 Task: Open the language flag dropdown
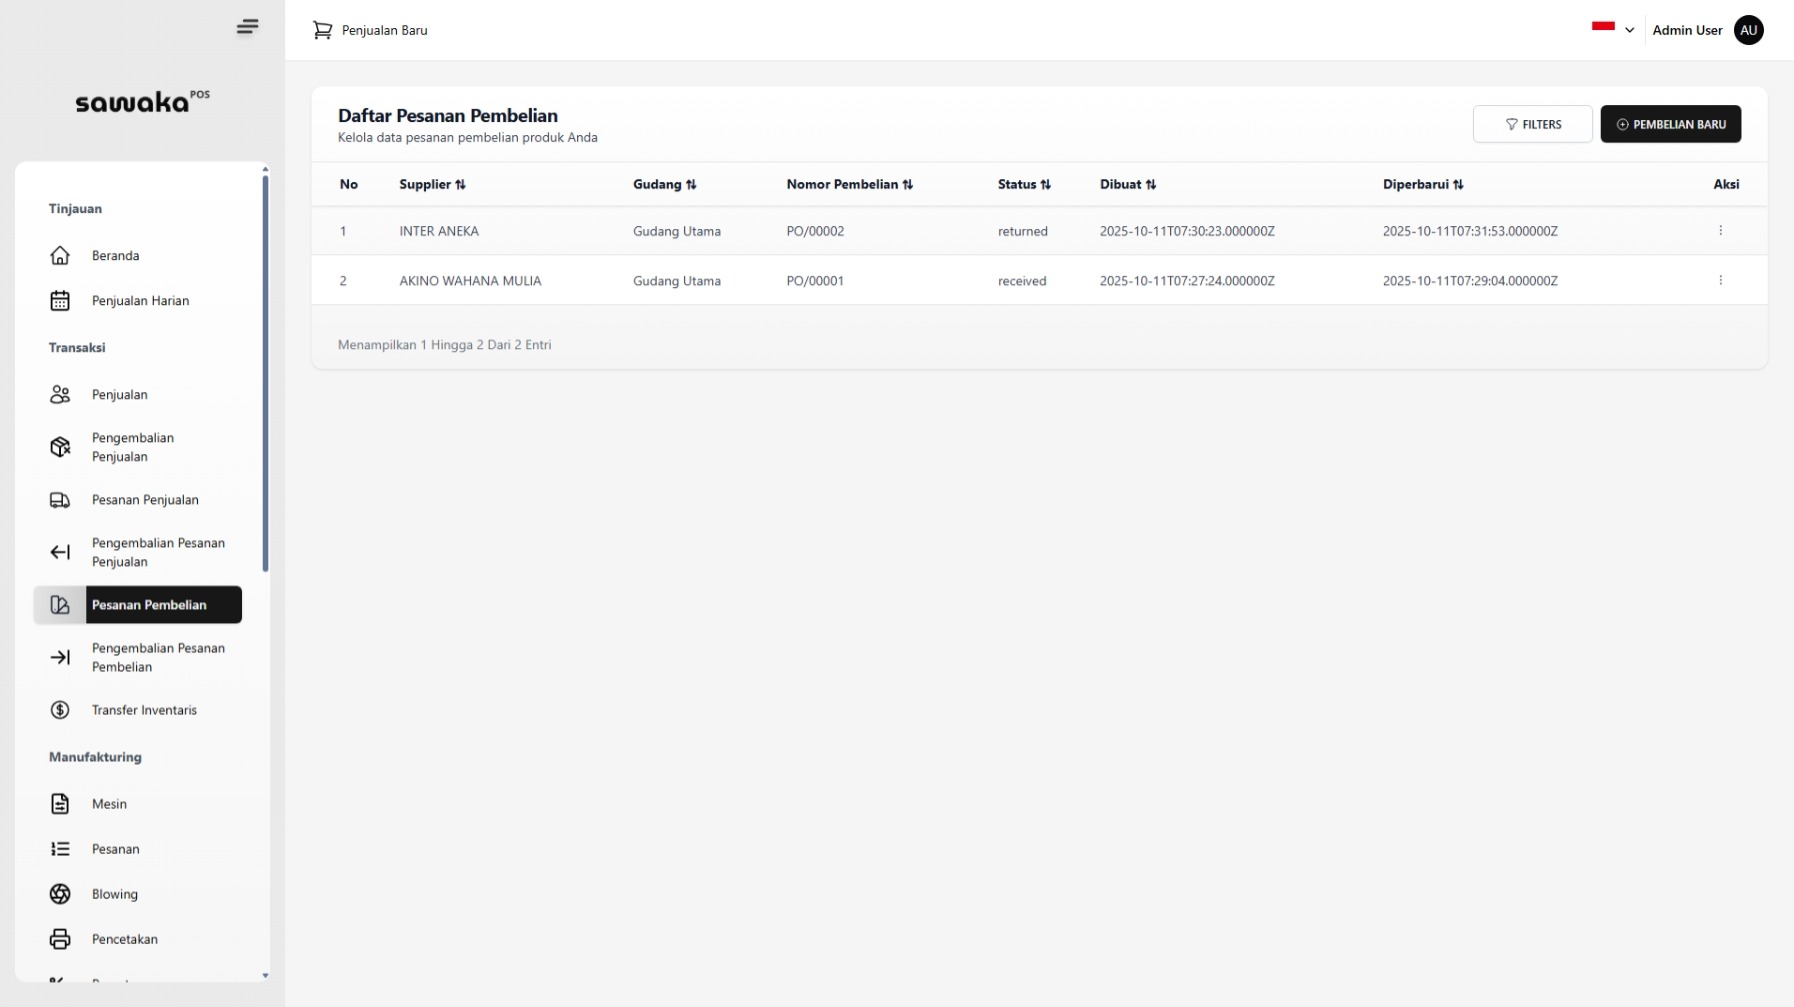(1611, 29)
